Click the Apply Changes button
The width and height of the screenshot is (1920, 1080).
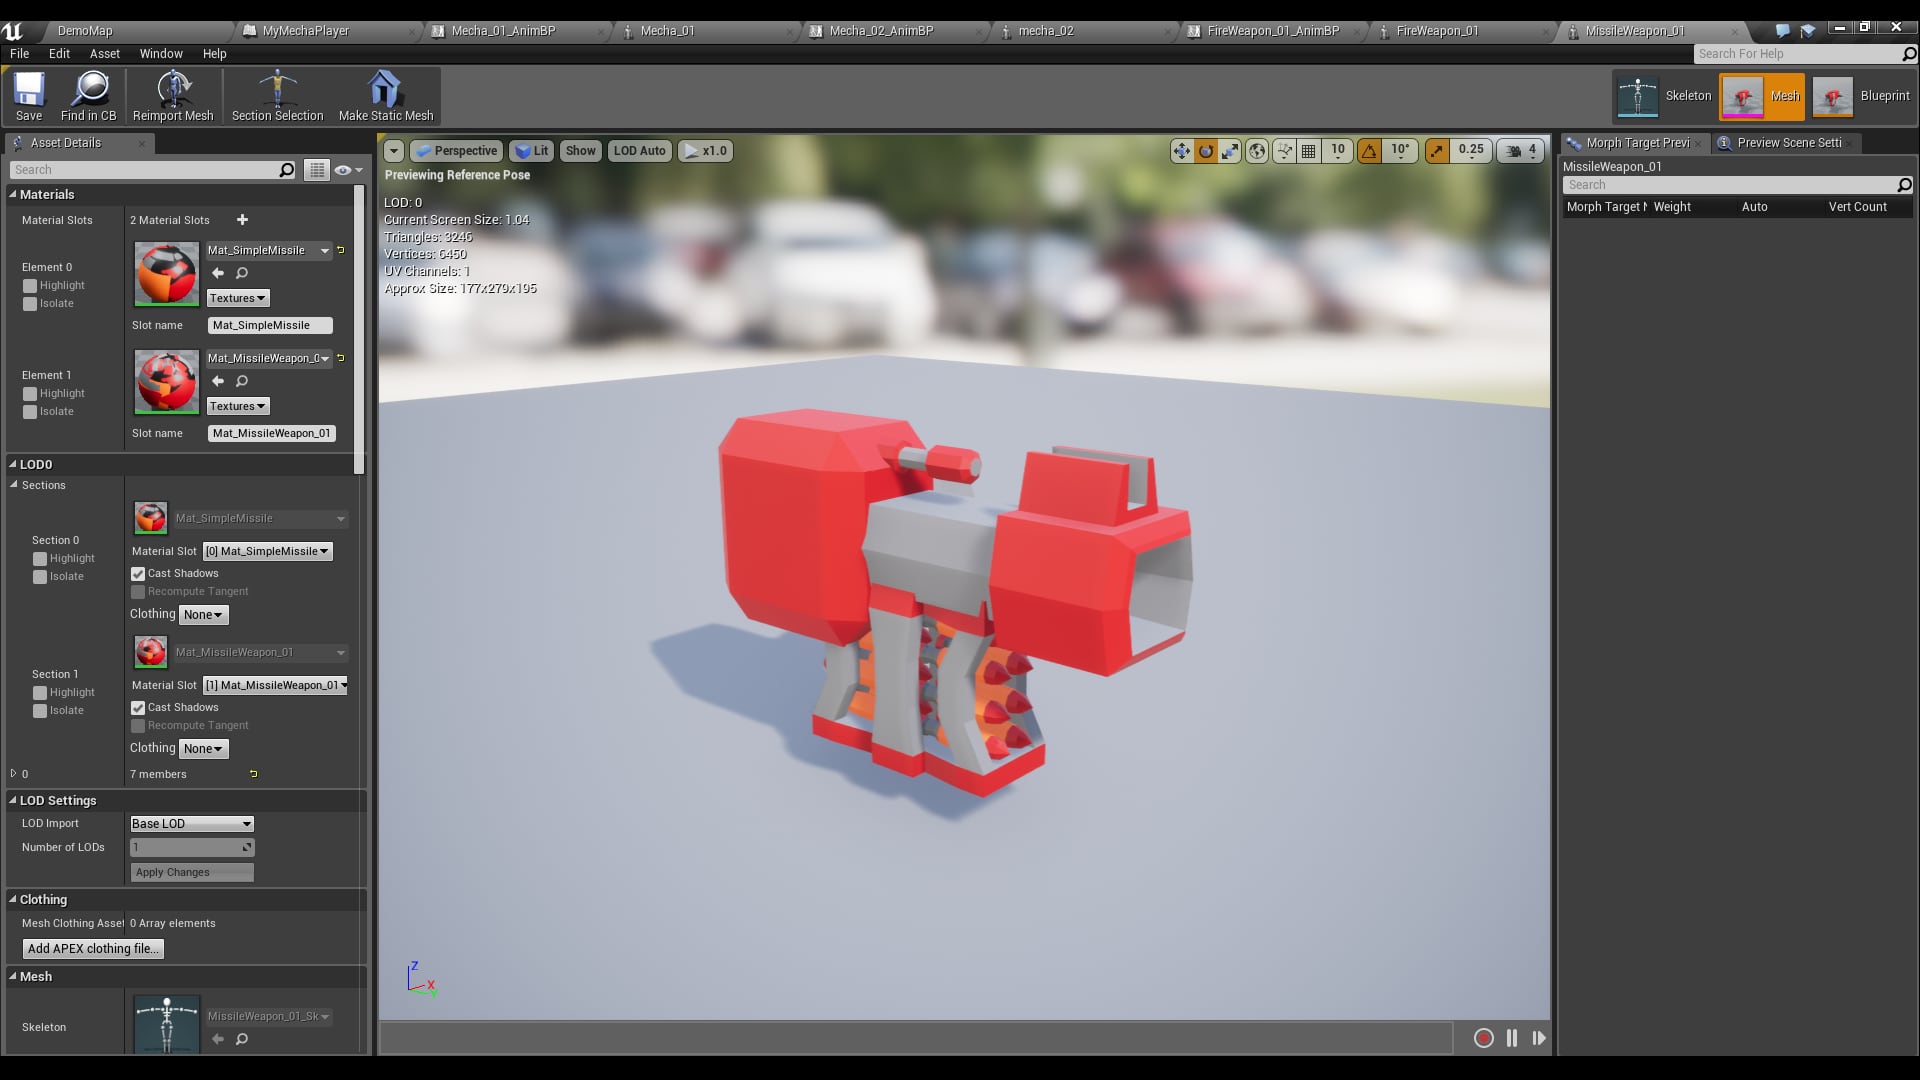tap(190, 871)
